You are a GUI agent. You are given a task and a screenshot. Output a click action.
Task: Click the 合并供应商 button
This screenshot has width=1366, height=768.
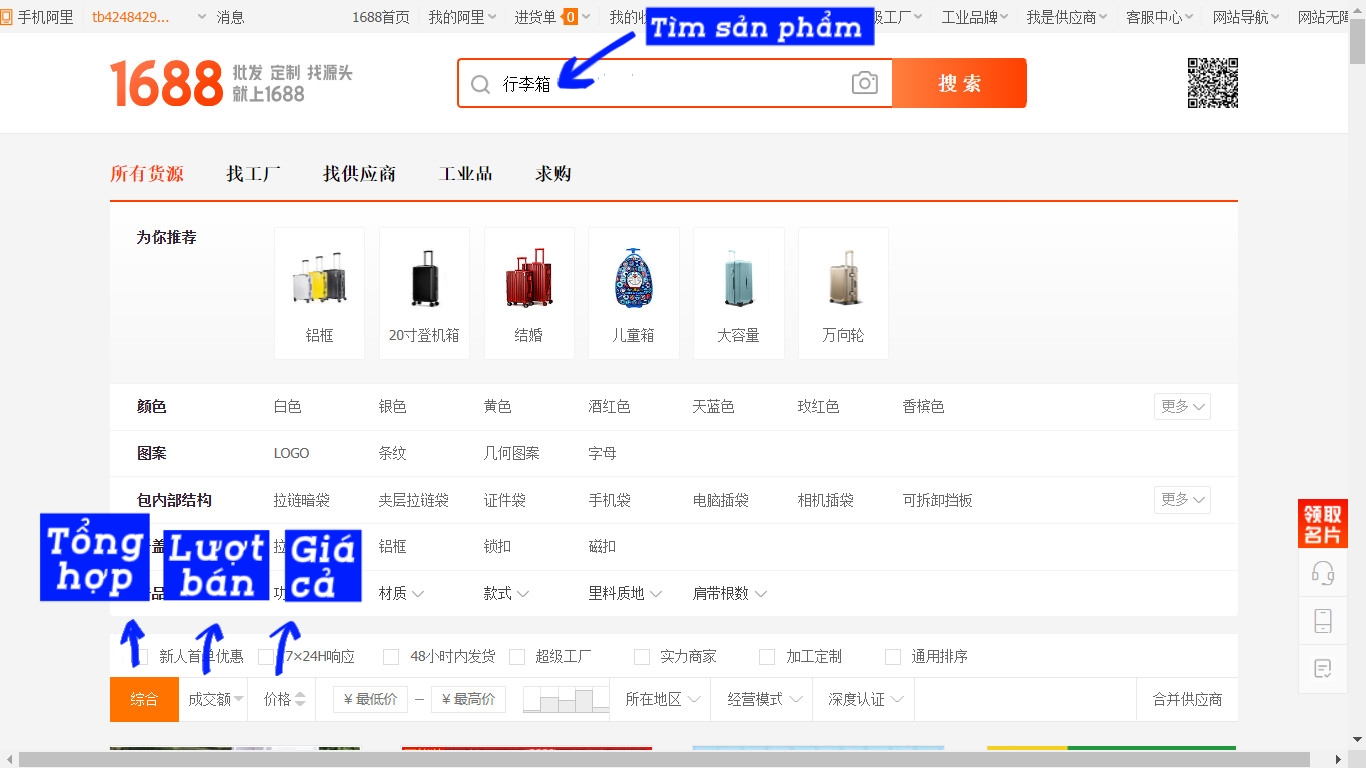click(x=1187, y=699)
